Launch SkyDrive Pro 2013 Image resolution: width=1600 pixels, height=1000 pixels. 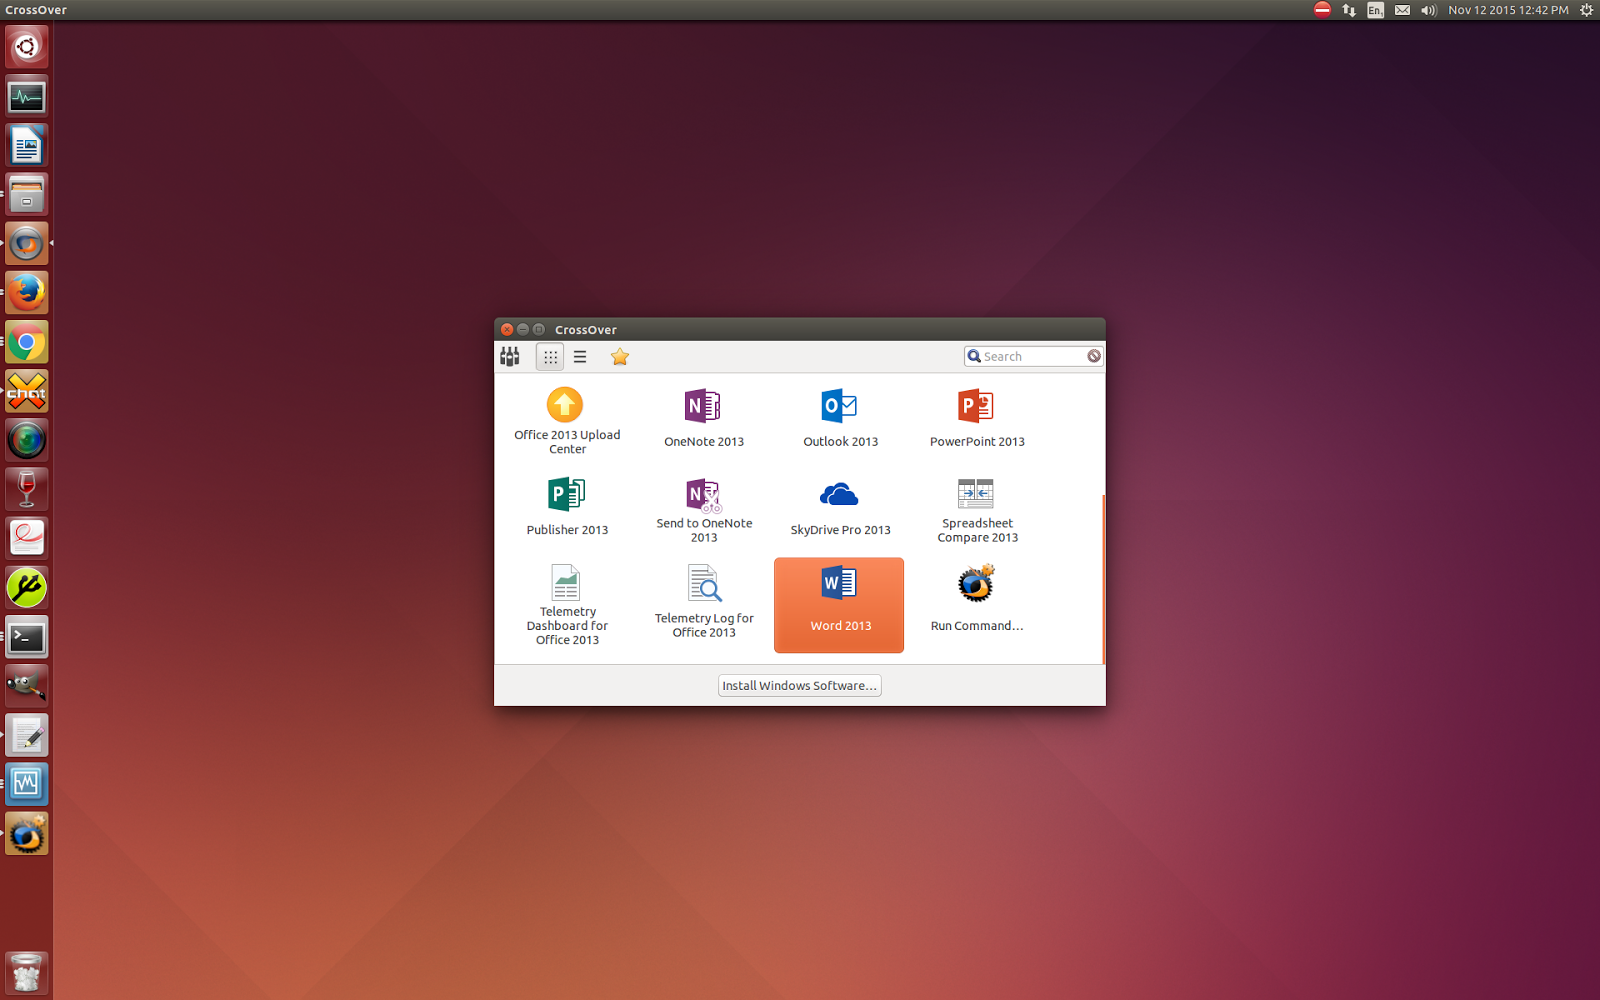point(840,507)
